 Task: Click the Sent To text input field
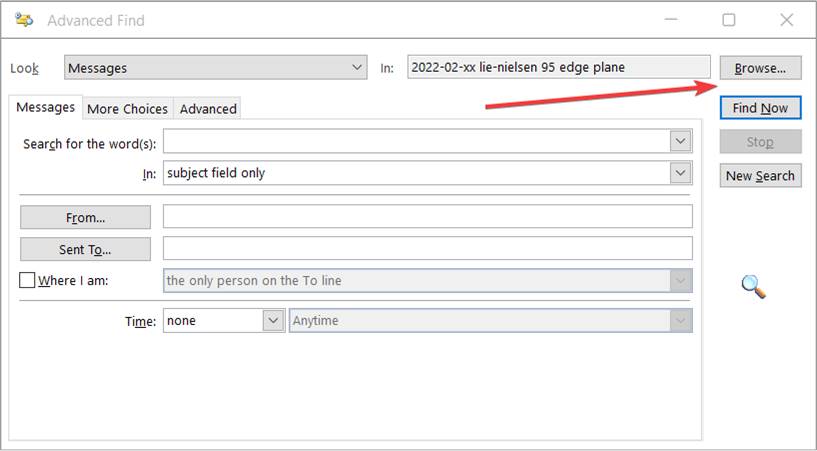pyautogui.click(x=427, y=248)
